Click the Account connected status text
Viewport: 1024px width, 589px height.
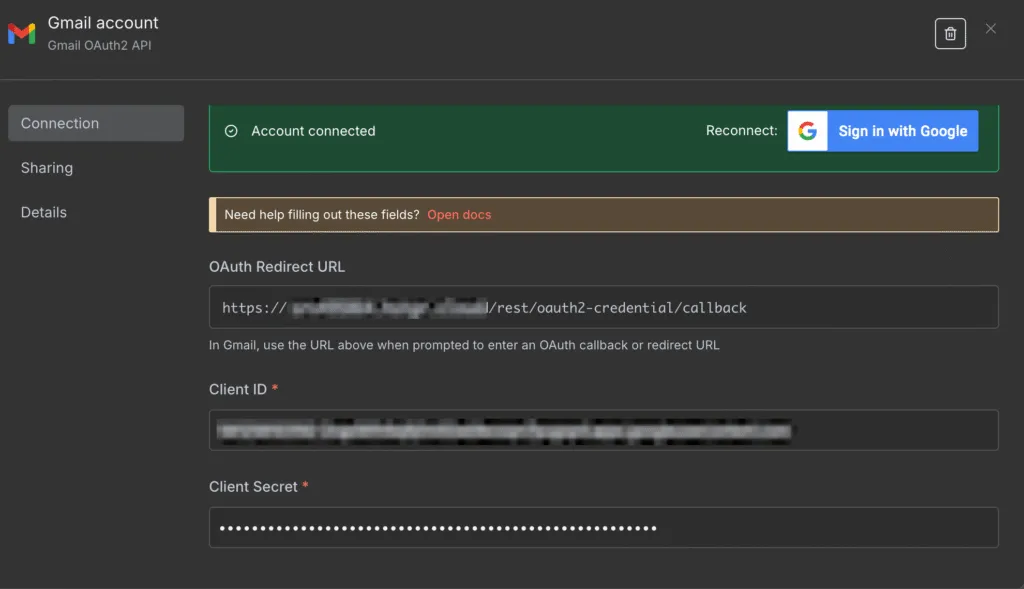click(315, 130)
